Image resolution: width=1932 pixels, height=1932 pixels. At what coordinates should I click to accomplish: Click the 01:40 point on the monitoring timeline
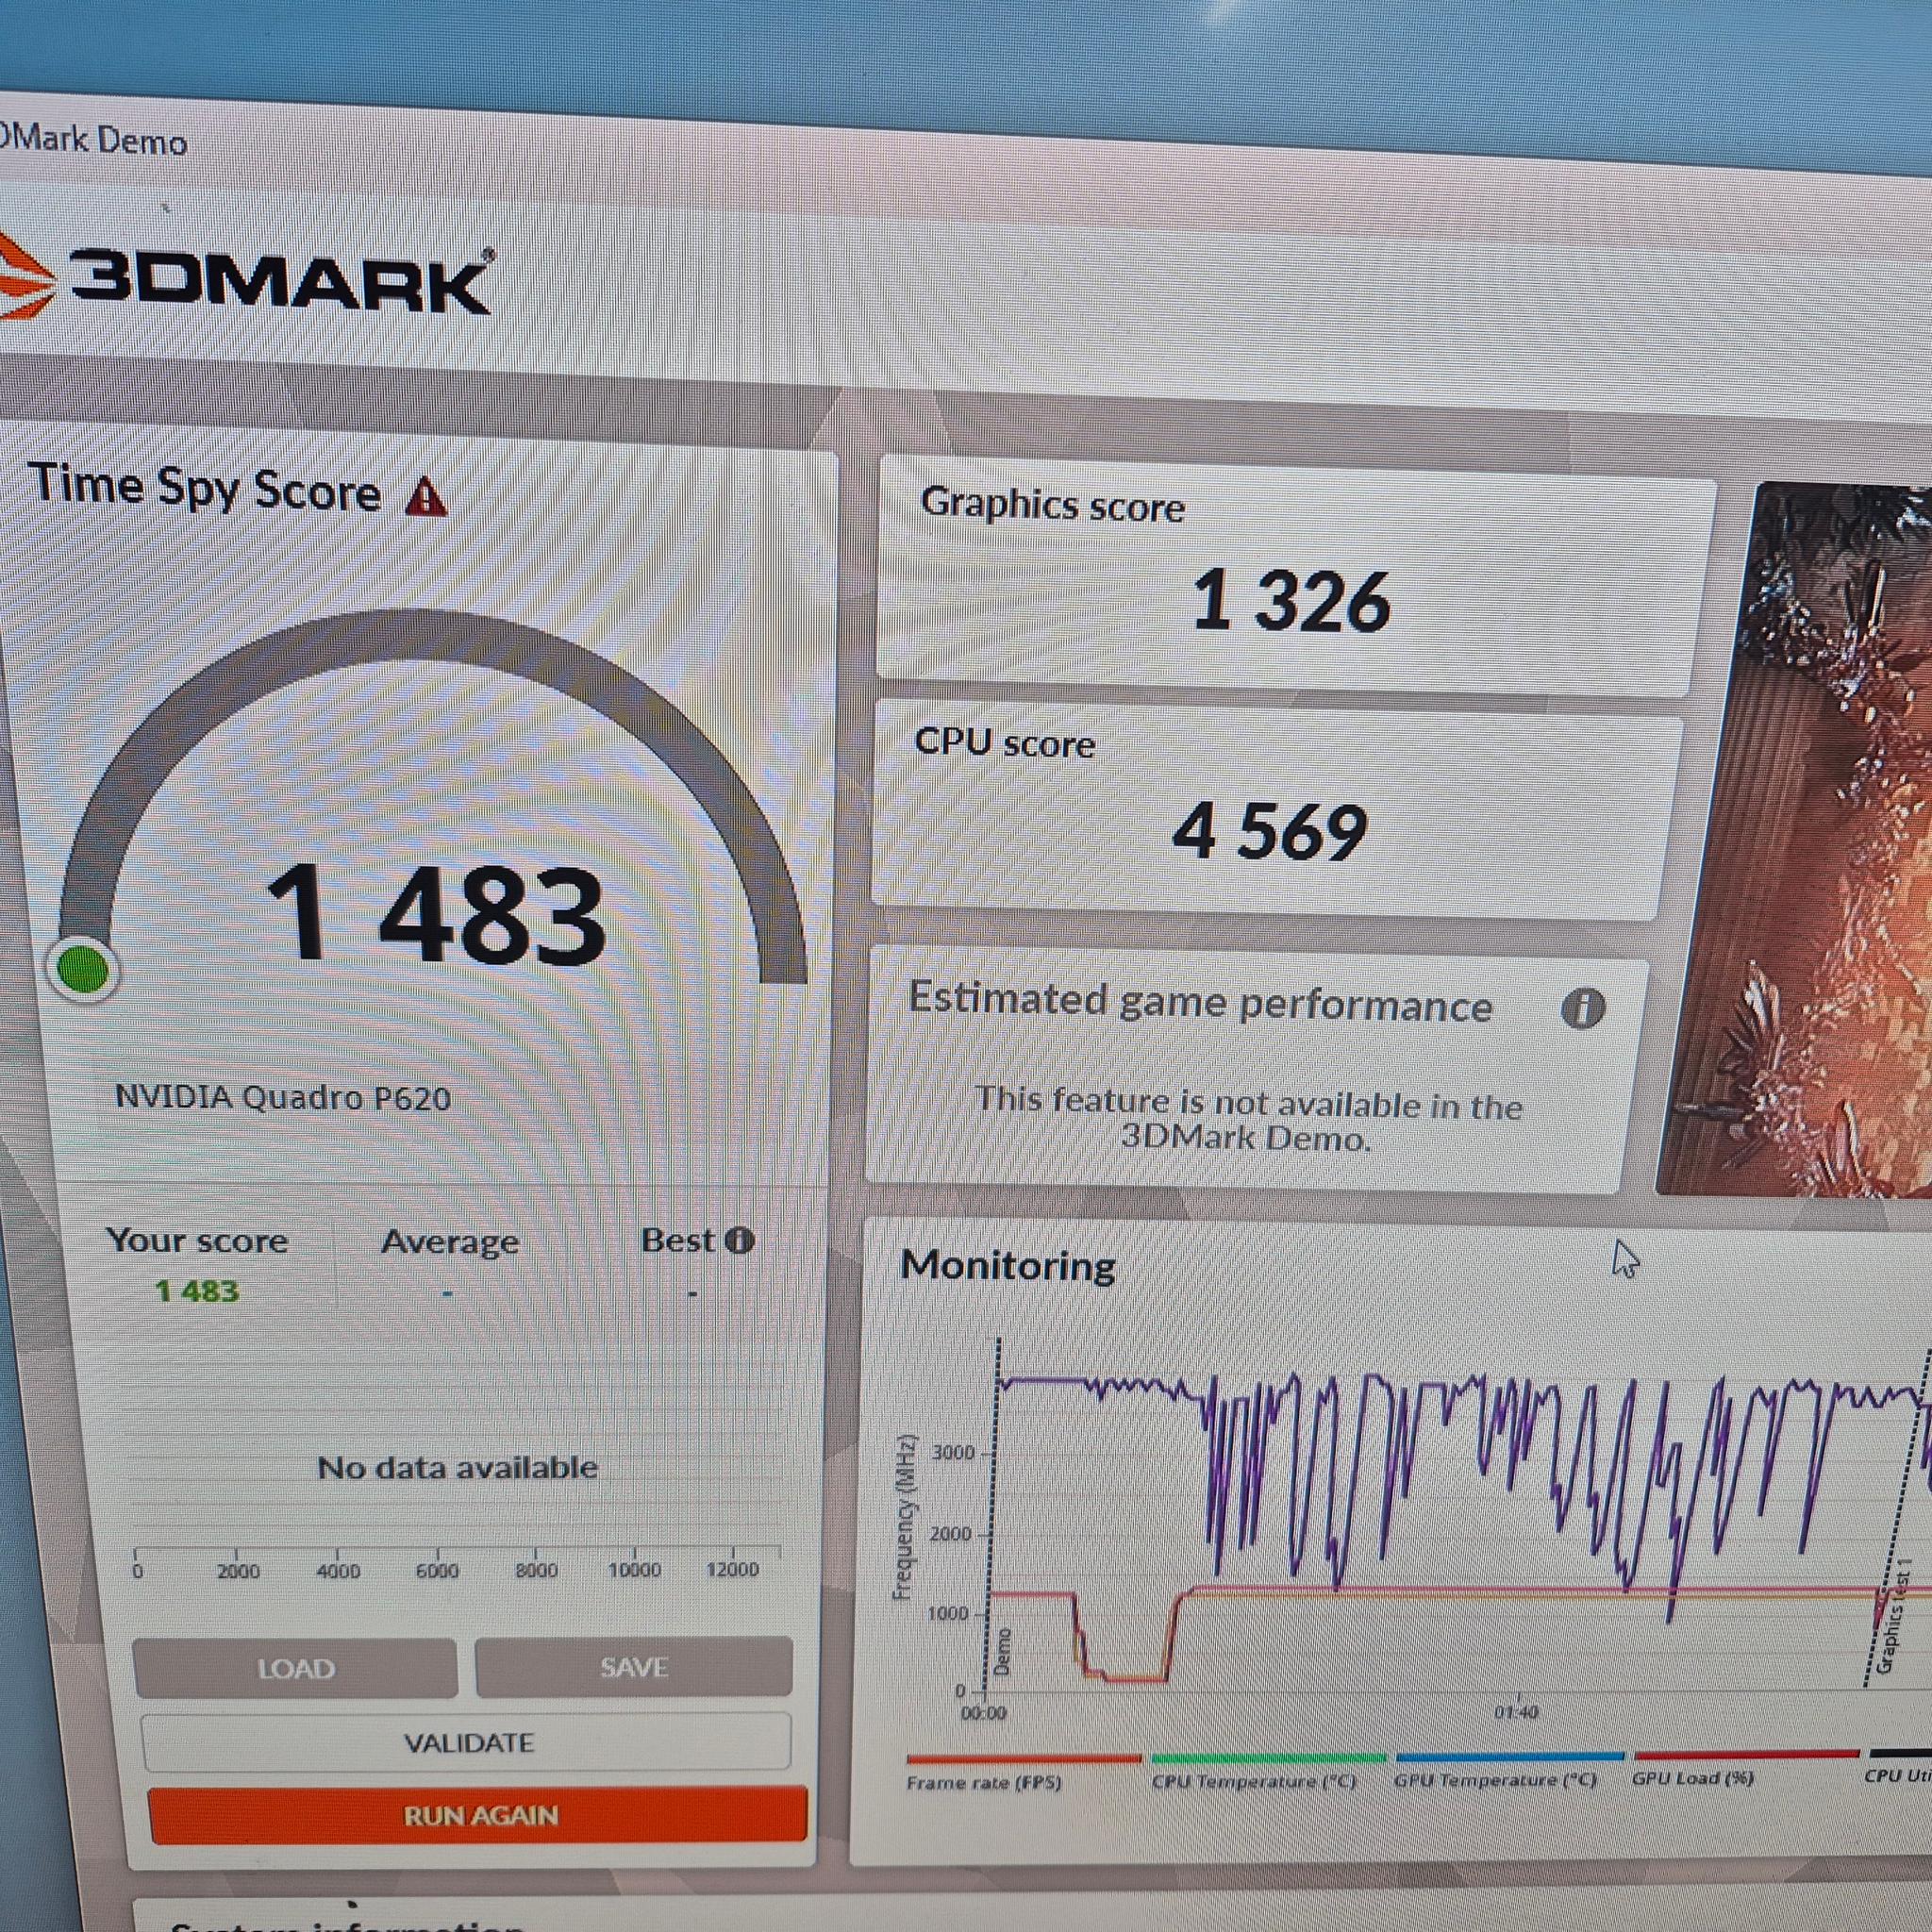(x=1516, y=1712)
